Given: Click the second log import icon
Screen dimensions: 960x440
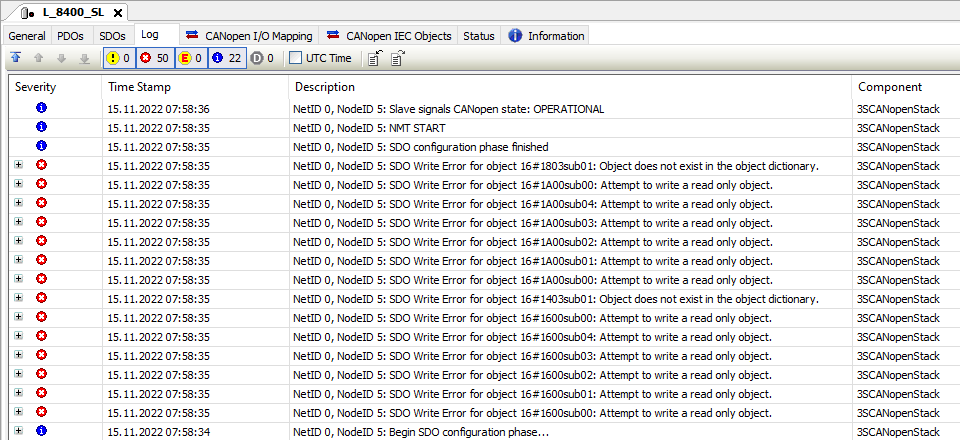Looking at the screenshot, I should 397,58.
